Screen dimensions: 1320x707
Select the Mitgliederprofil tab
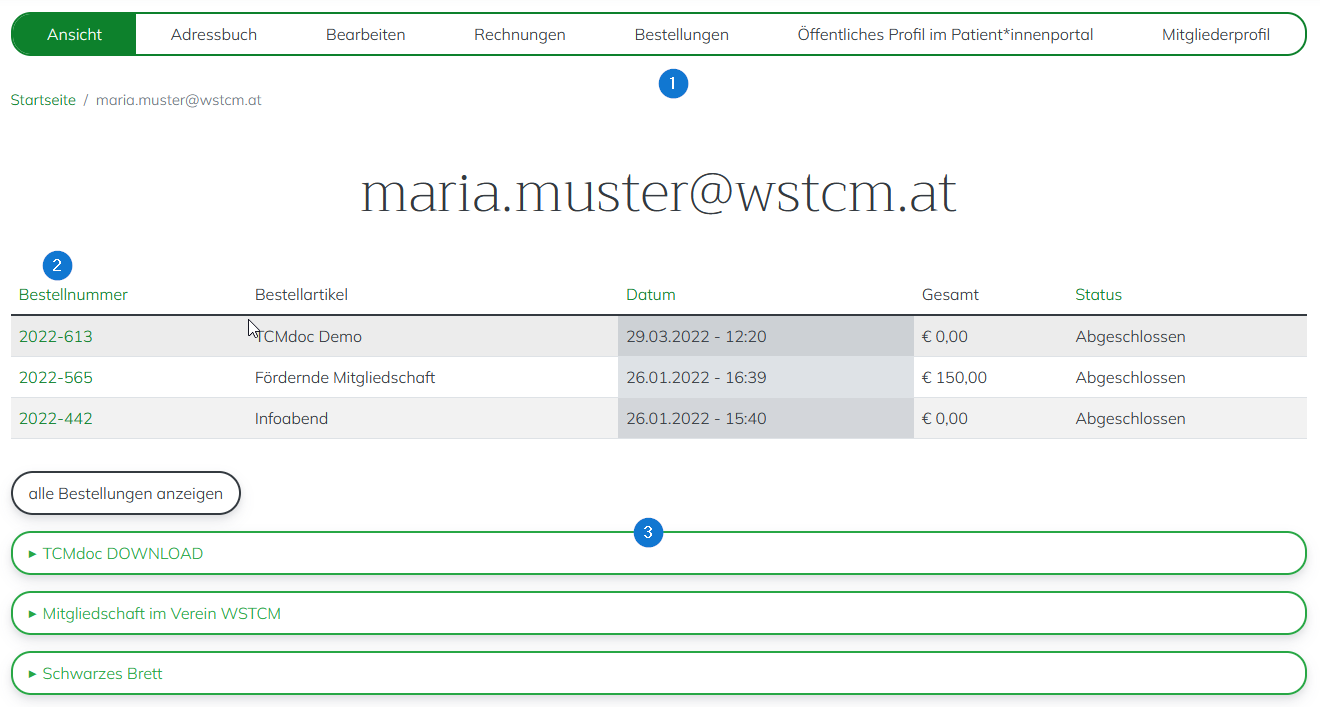[x=1215, y=35]
